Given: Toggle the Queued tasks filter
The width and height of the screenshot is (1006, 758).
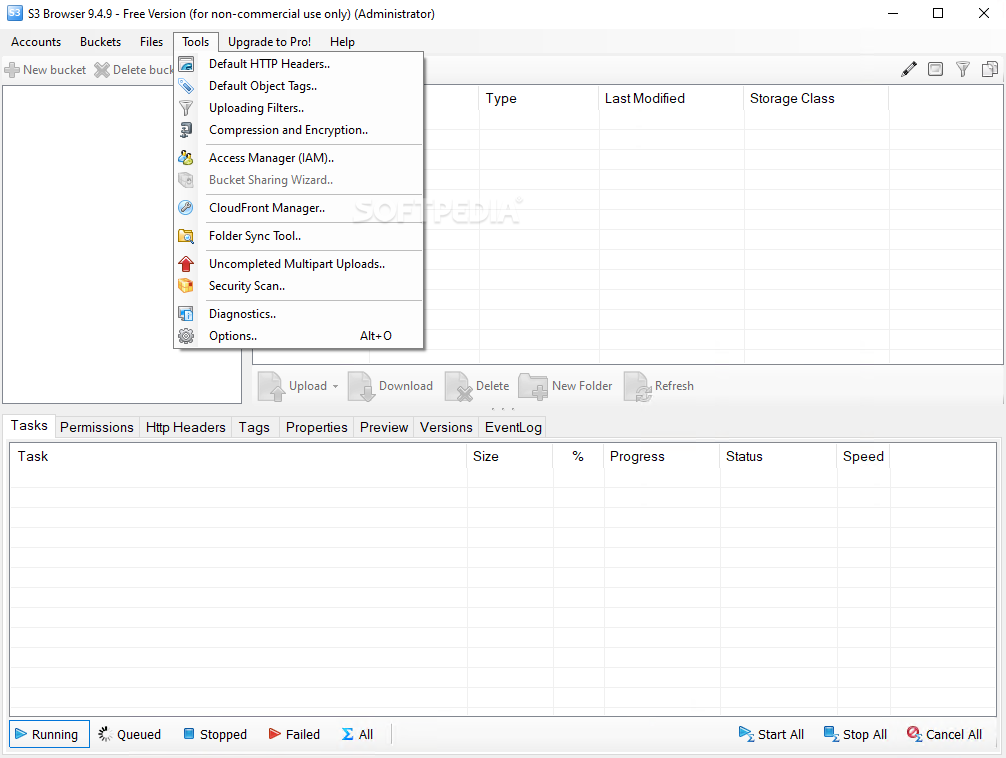Looking at the screenshot, I should click(130, 734).
